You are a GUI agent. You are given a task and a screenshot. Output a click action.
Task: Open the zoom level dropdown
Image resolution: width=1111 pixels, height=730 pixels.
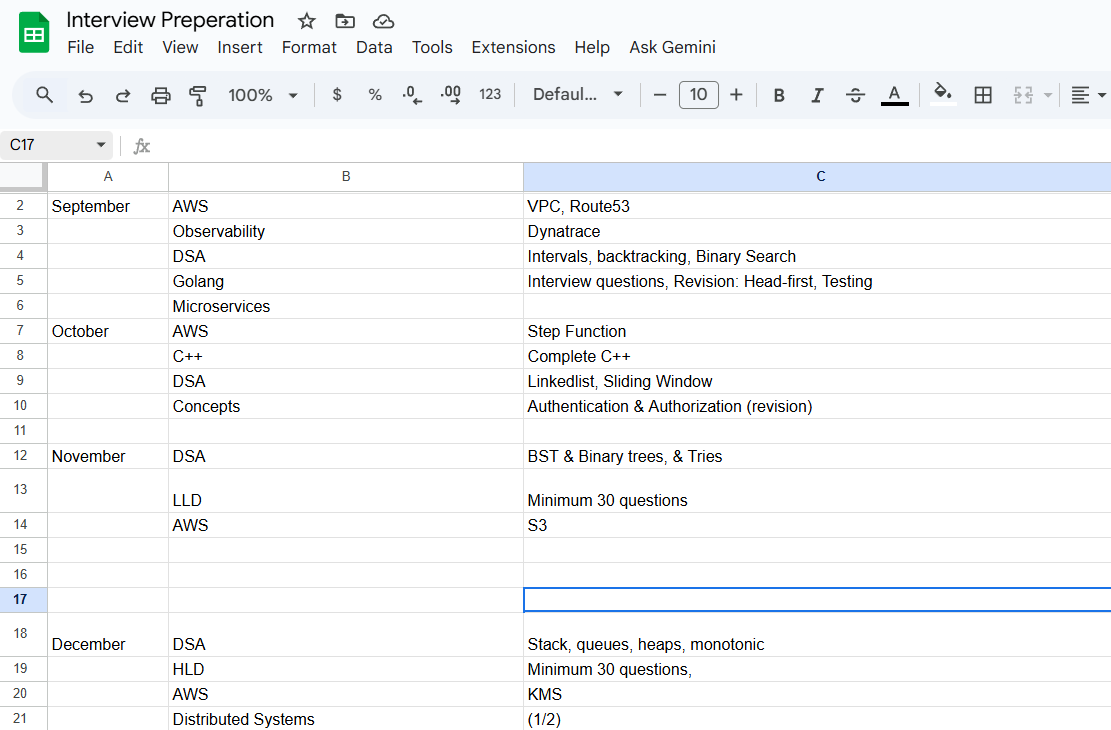[x=262, y=95]
